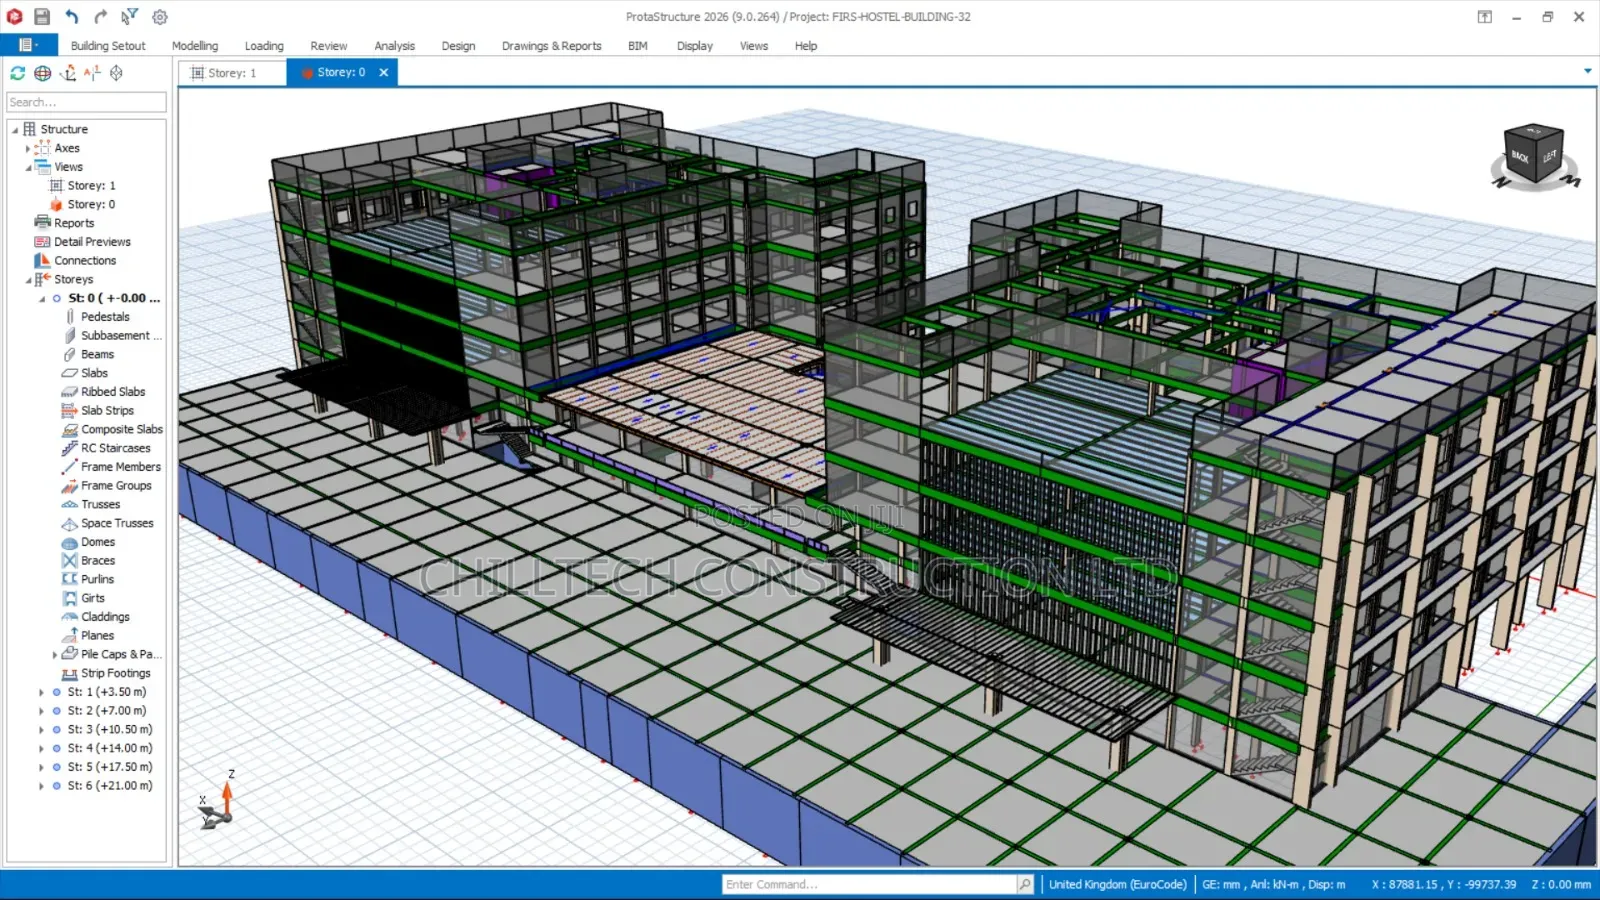This screenshot has width=1600, height=900.
Task: Open the Building Setout ribbon tab
Action: (108, 46)
